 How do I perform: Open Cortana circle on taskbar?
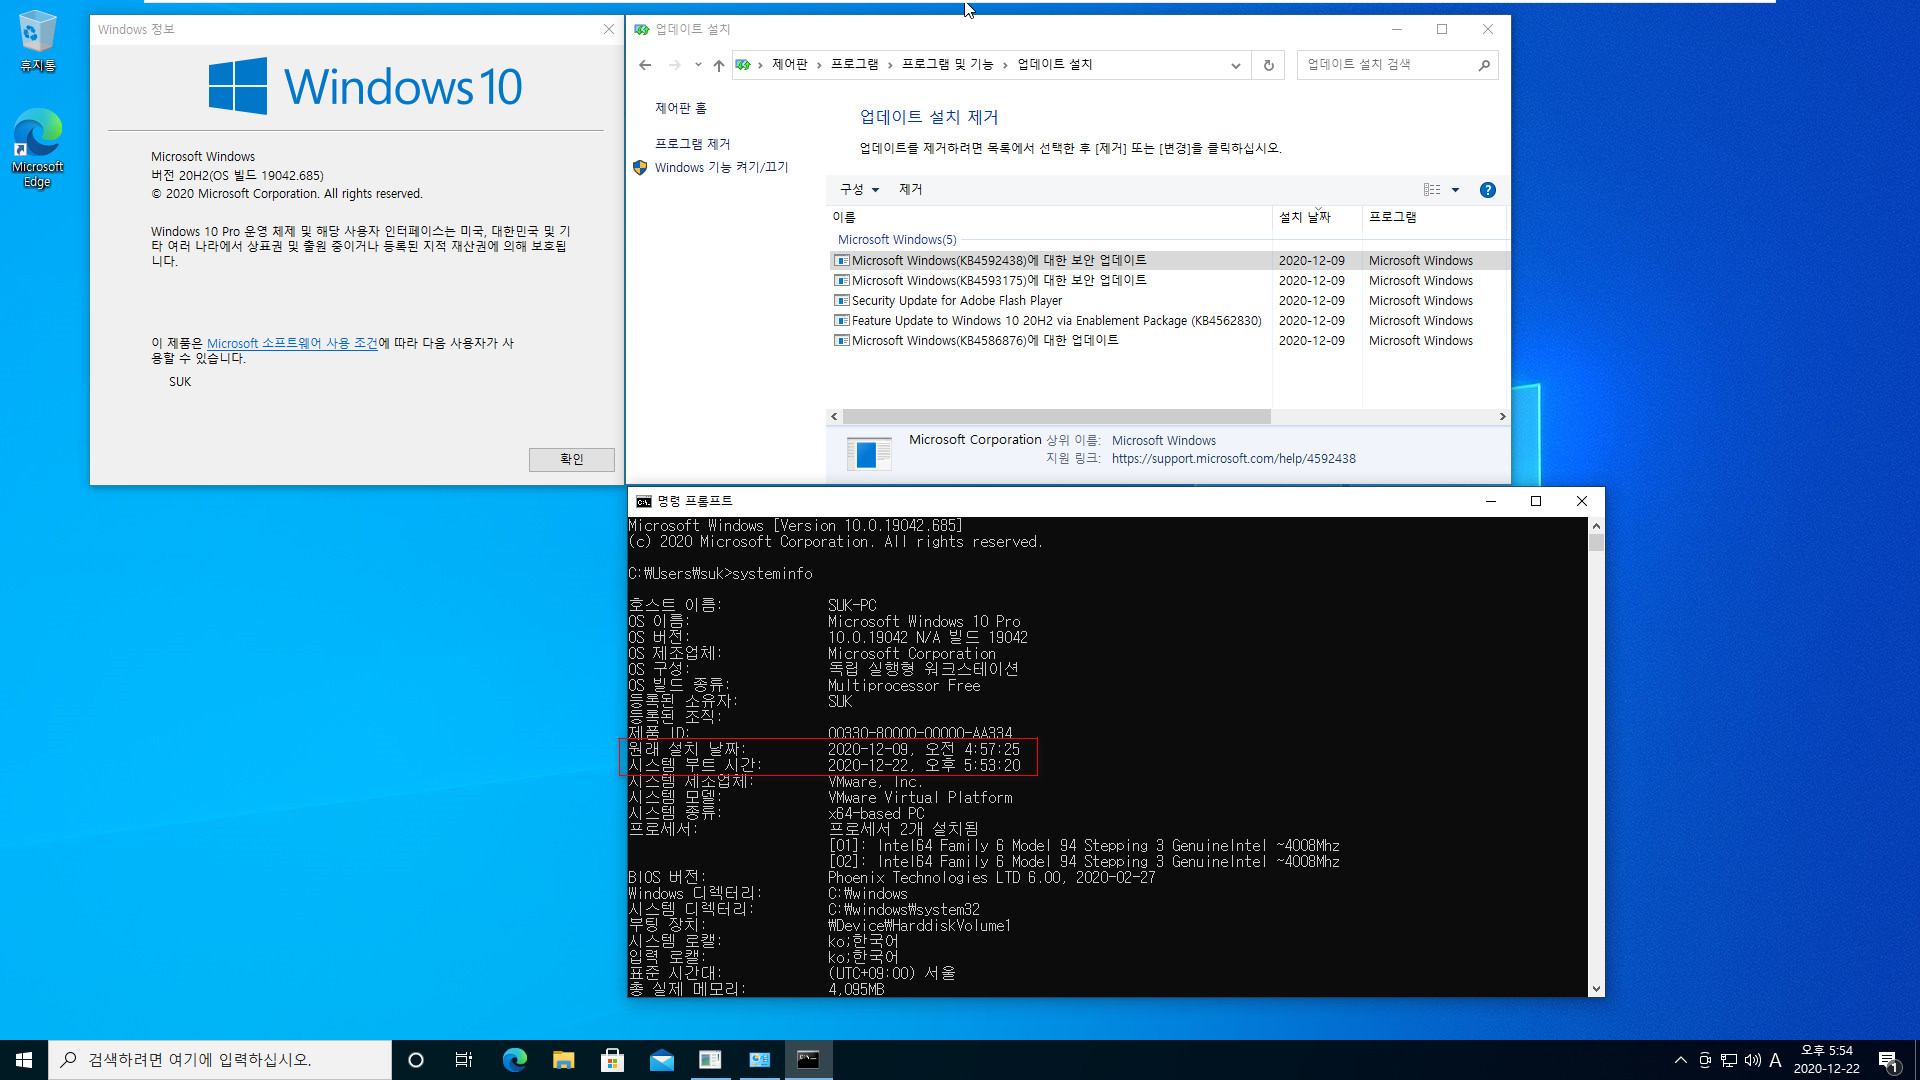416,1060
